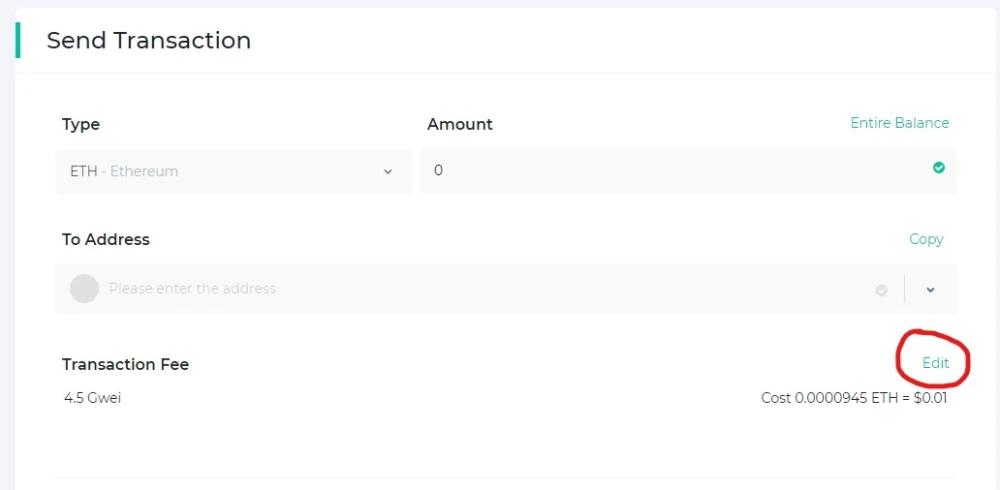Click the Transaction Fee label
Viewport: 1000px width, 490px height.
click(126, 364)
